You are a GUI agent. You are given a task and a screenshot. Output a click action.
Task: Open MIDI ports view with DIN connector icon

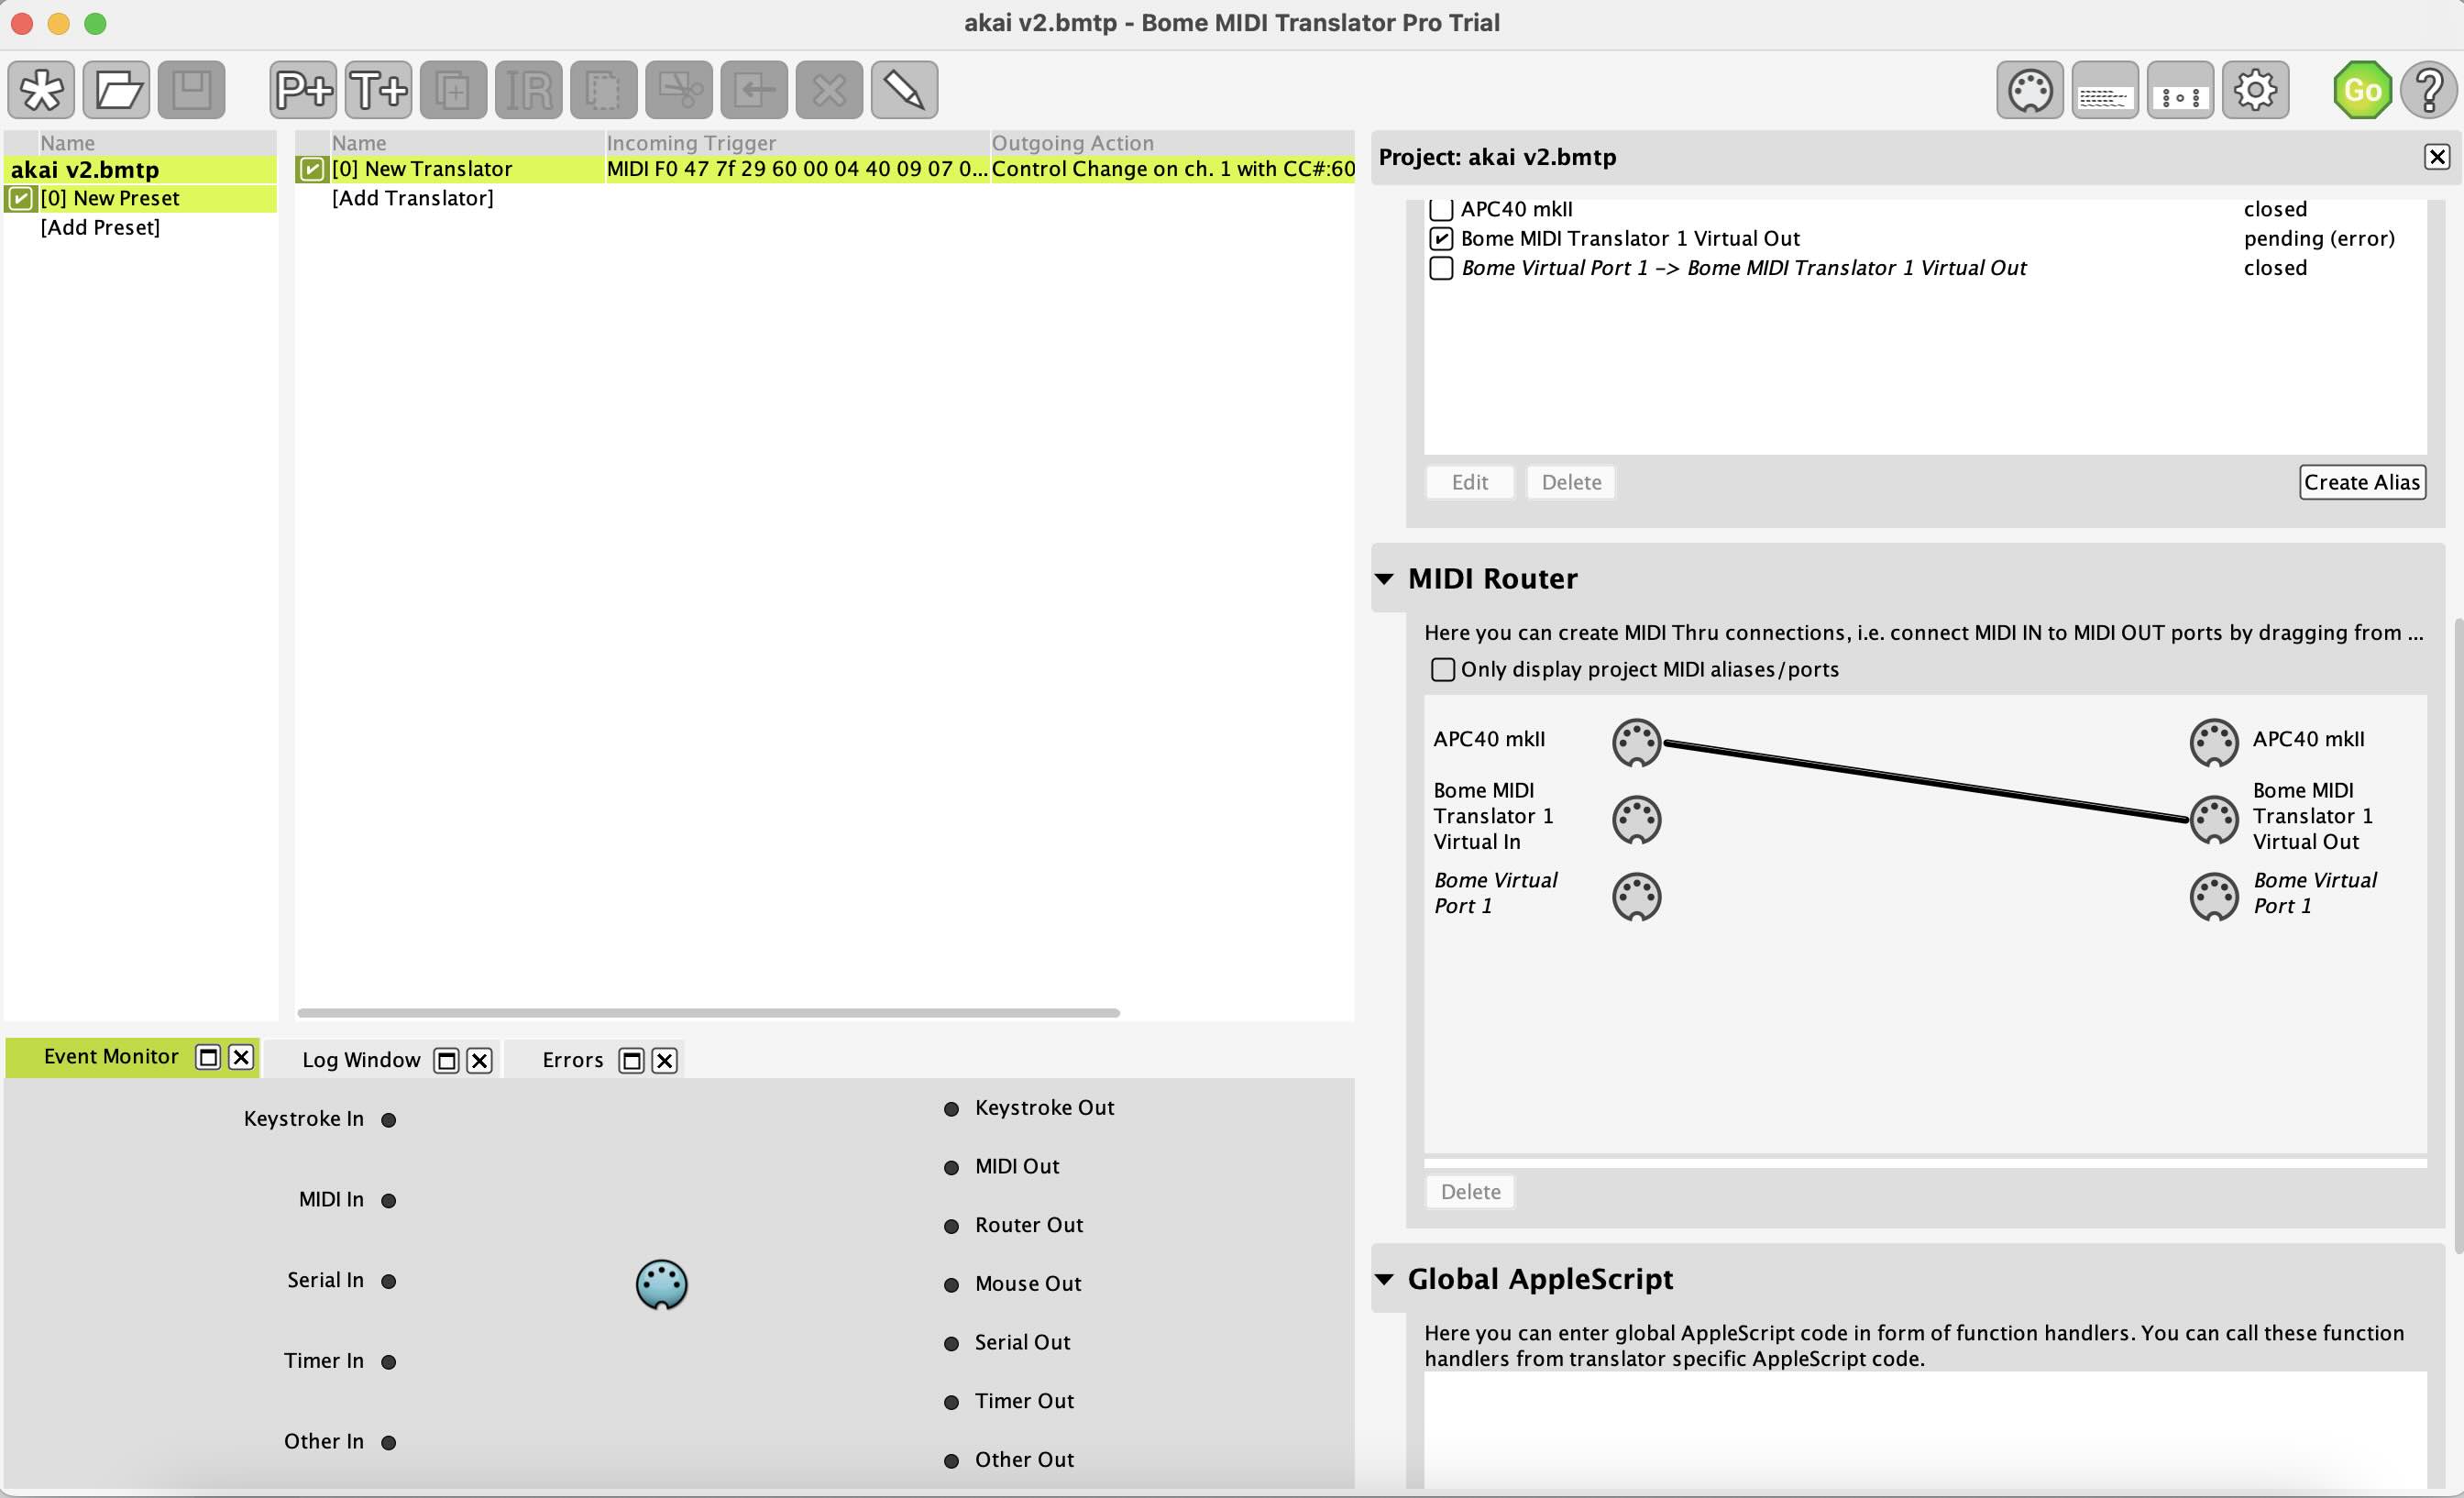(x=2030, y=90)
